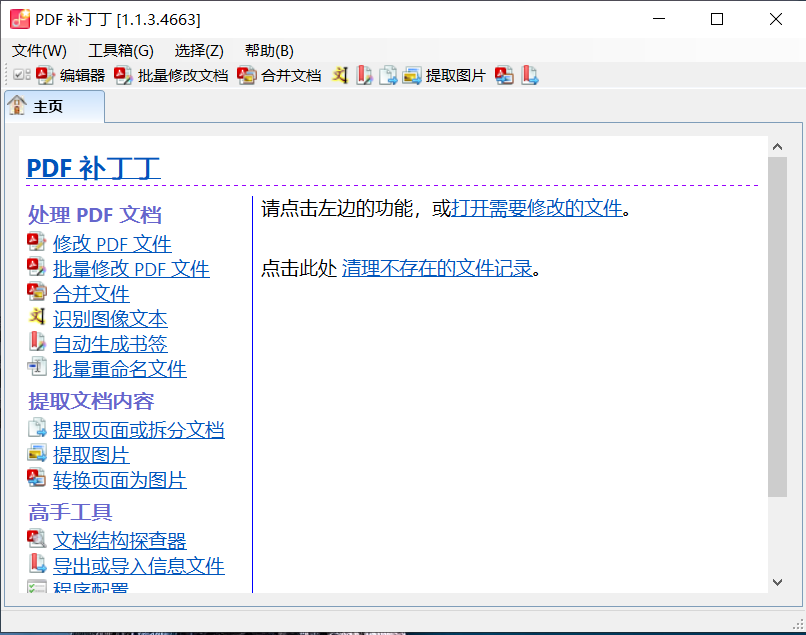The height and width of the screenshot is (635, 806).
Task: Click the down arrow of the right scrollbar
Action: pos(778,582)
